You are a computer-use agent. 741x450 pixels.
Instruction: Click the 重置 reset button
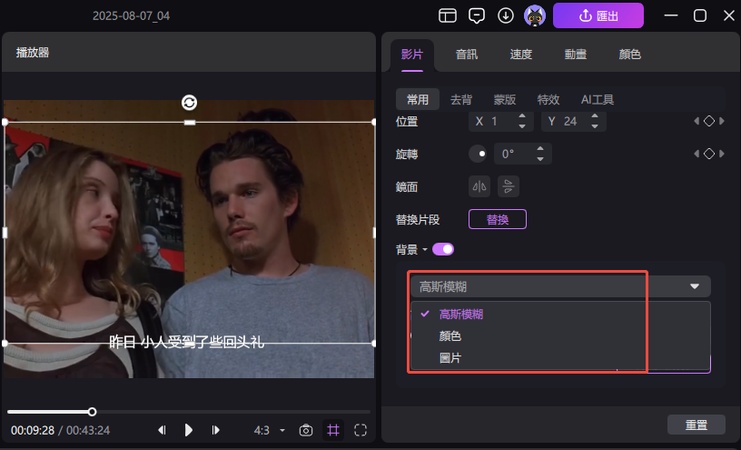coord(696,424)
